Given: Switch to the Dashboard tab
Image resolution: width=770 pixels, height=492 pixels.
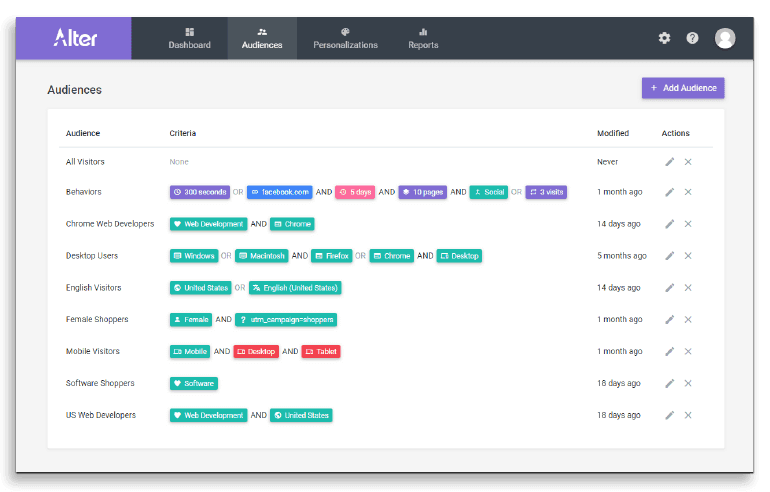Looking at the screenshot, I should click(189, 38).
